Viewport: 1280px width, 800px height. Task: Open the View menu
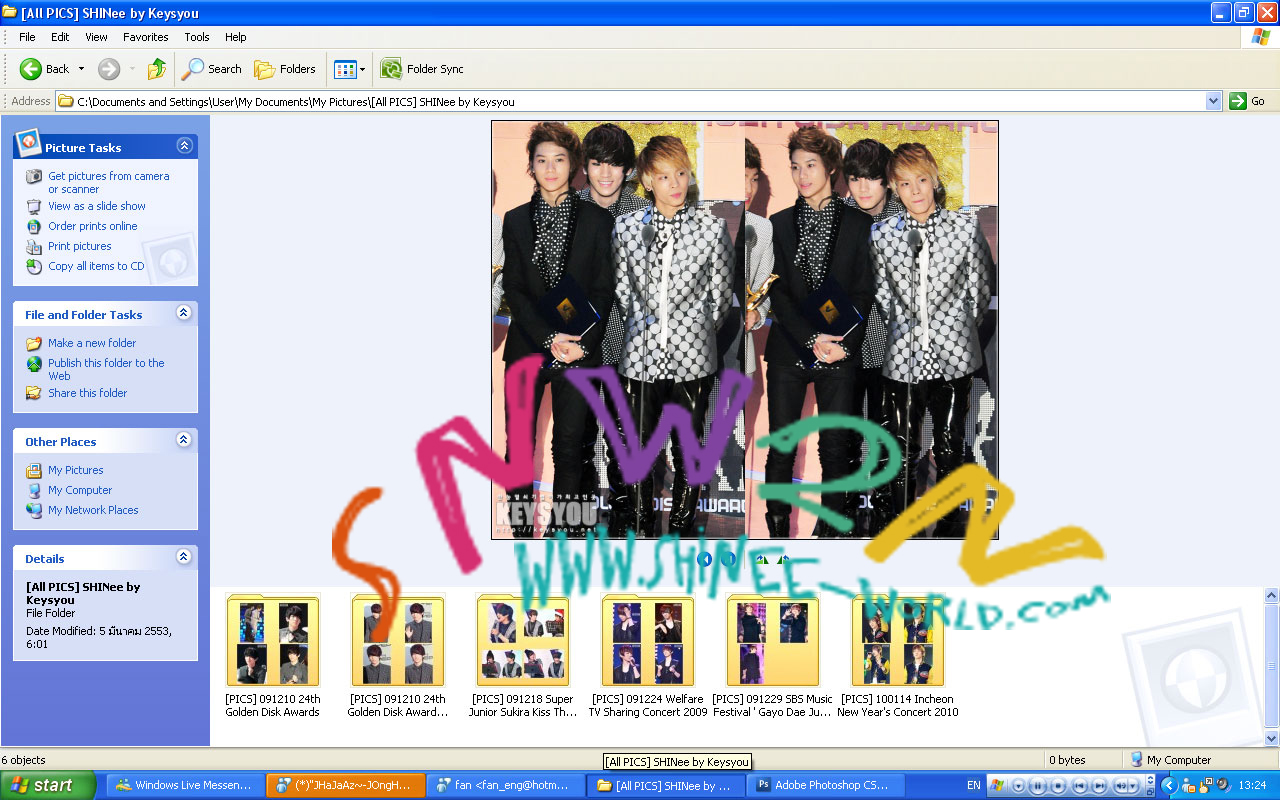(96, 37)
